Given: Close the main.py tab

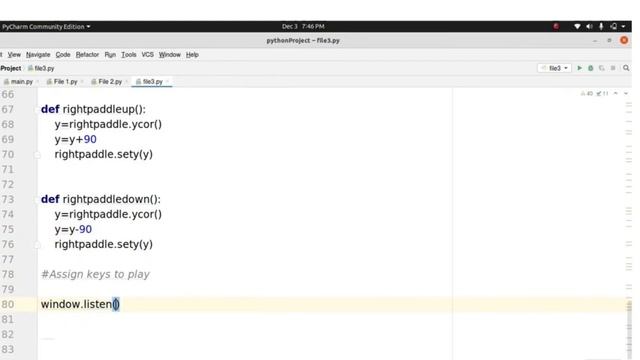Looking at the screenshot, I should (38, 82).
